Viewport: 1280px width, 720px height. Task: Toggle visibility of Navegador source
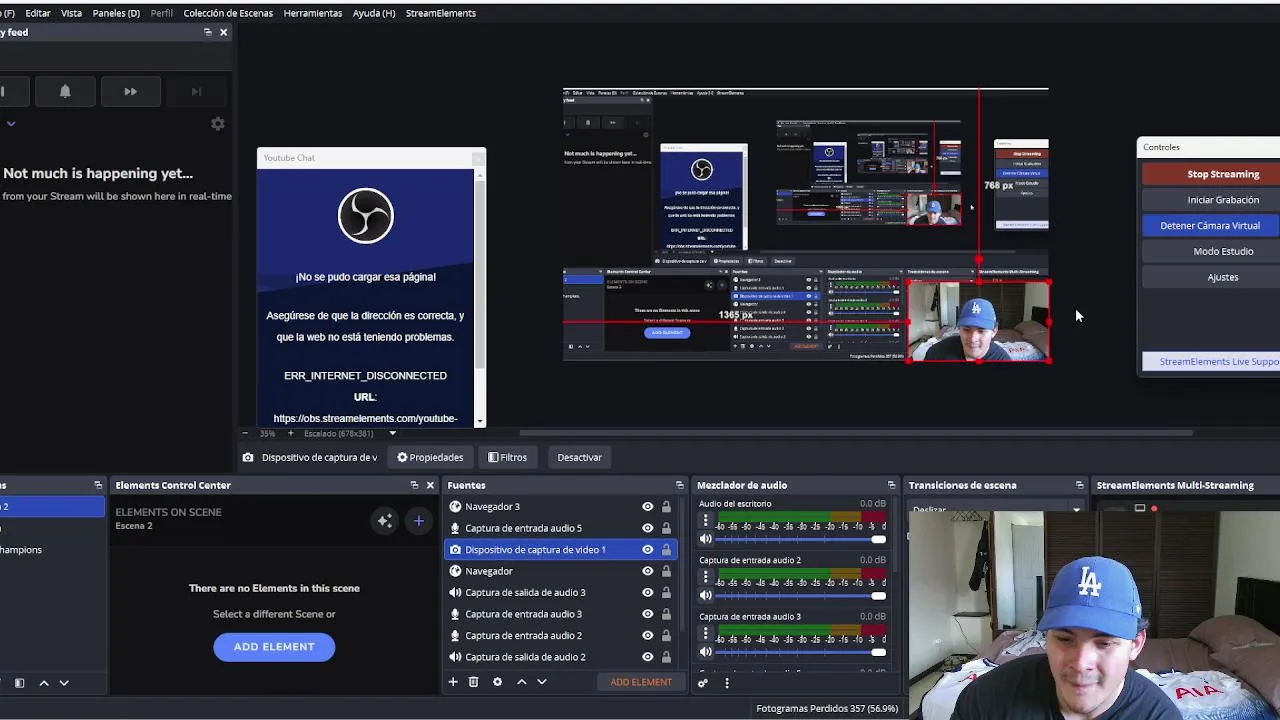point(648,571)
